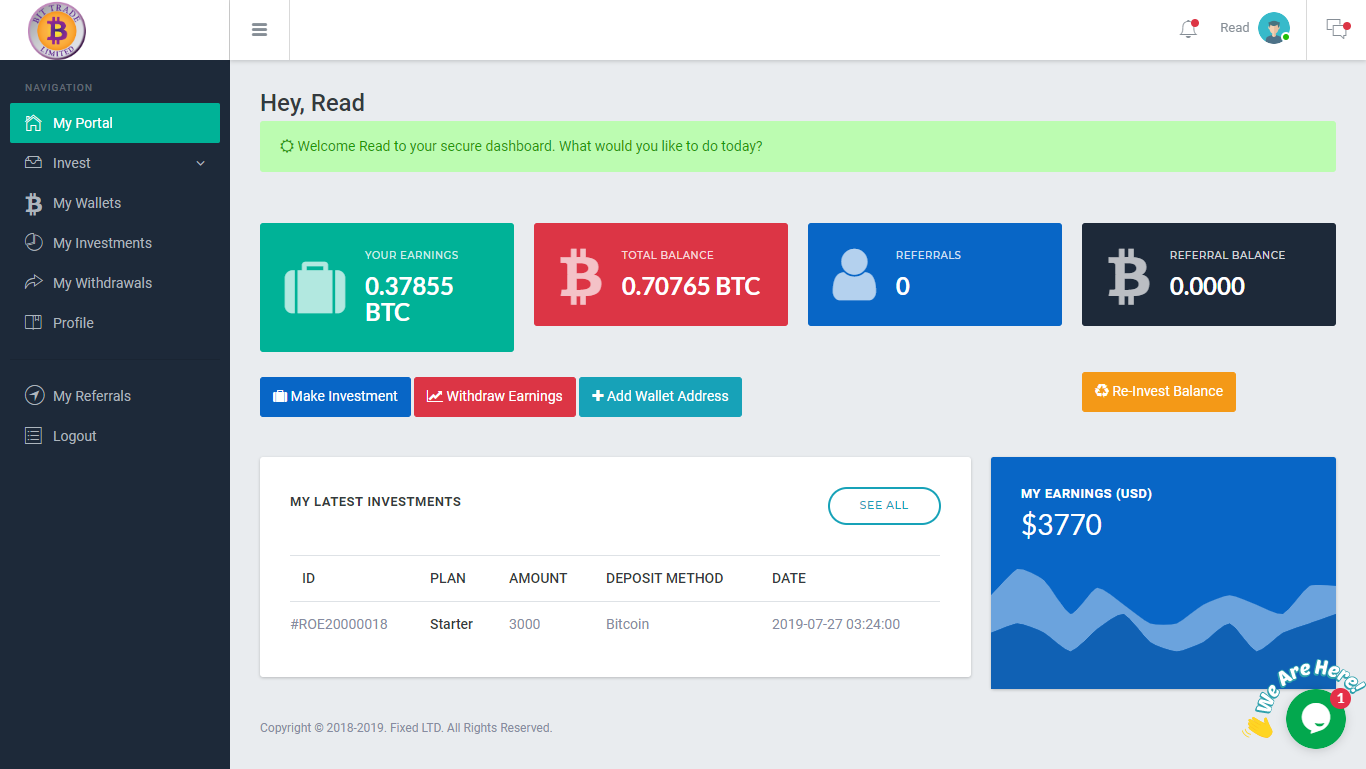Screen dimensions: 1366x769
Task: Open the Invest menu item
Action: 115,163
